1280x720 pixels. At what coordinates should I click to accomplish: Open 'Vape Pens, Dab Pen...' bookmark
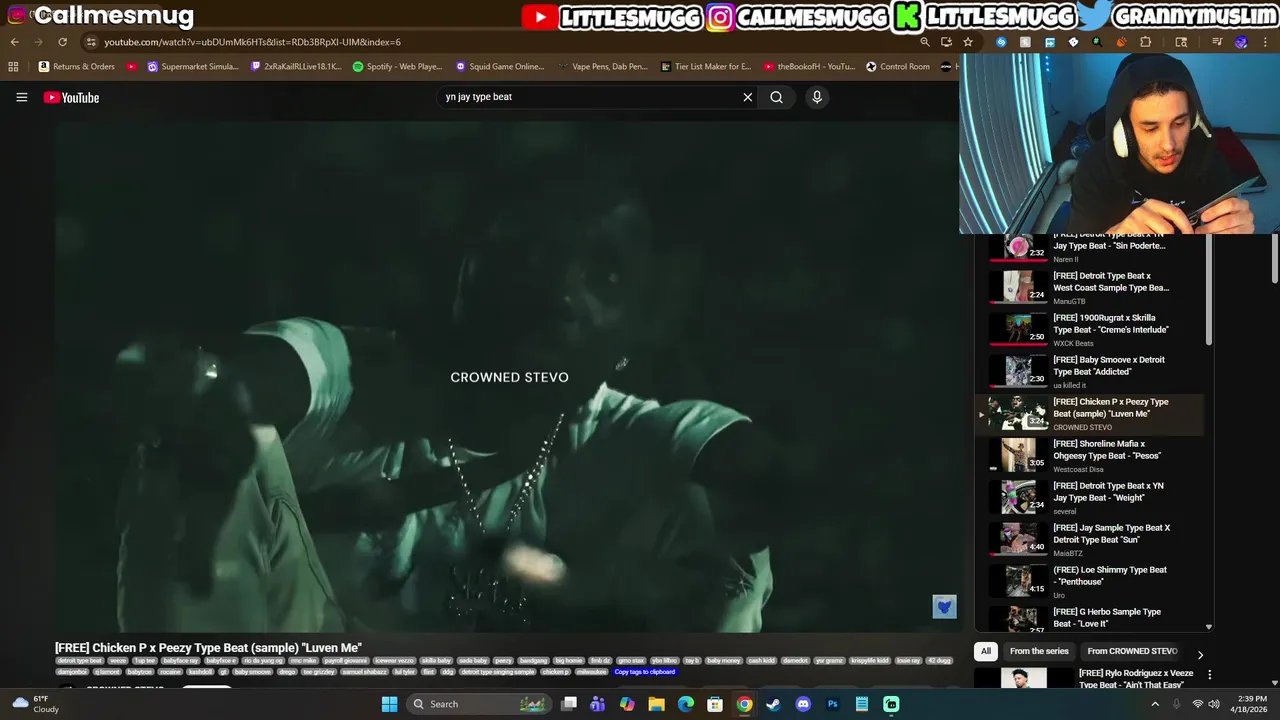[x=602, y=67]
